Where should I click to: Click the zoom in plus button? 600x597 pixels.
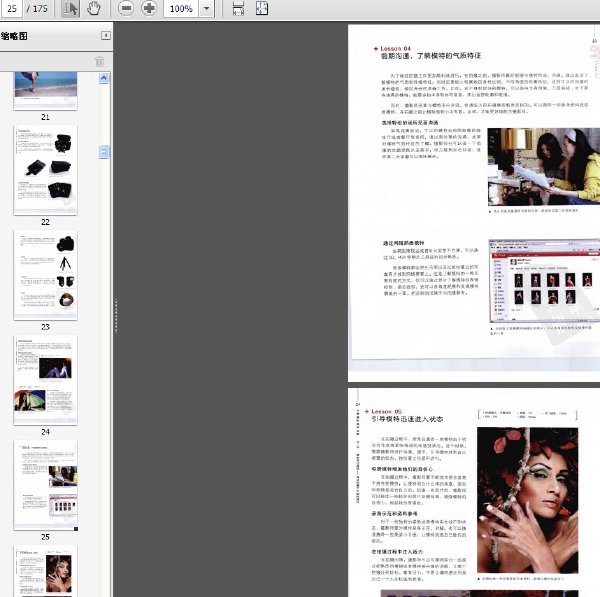149,8
